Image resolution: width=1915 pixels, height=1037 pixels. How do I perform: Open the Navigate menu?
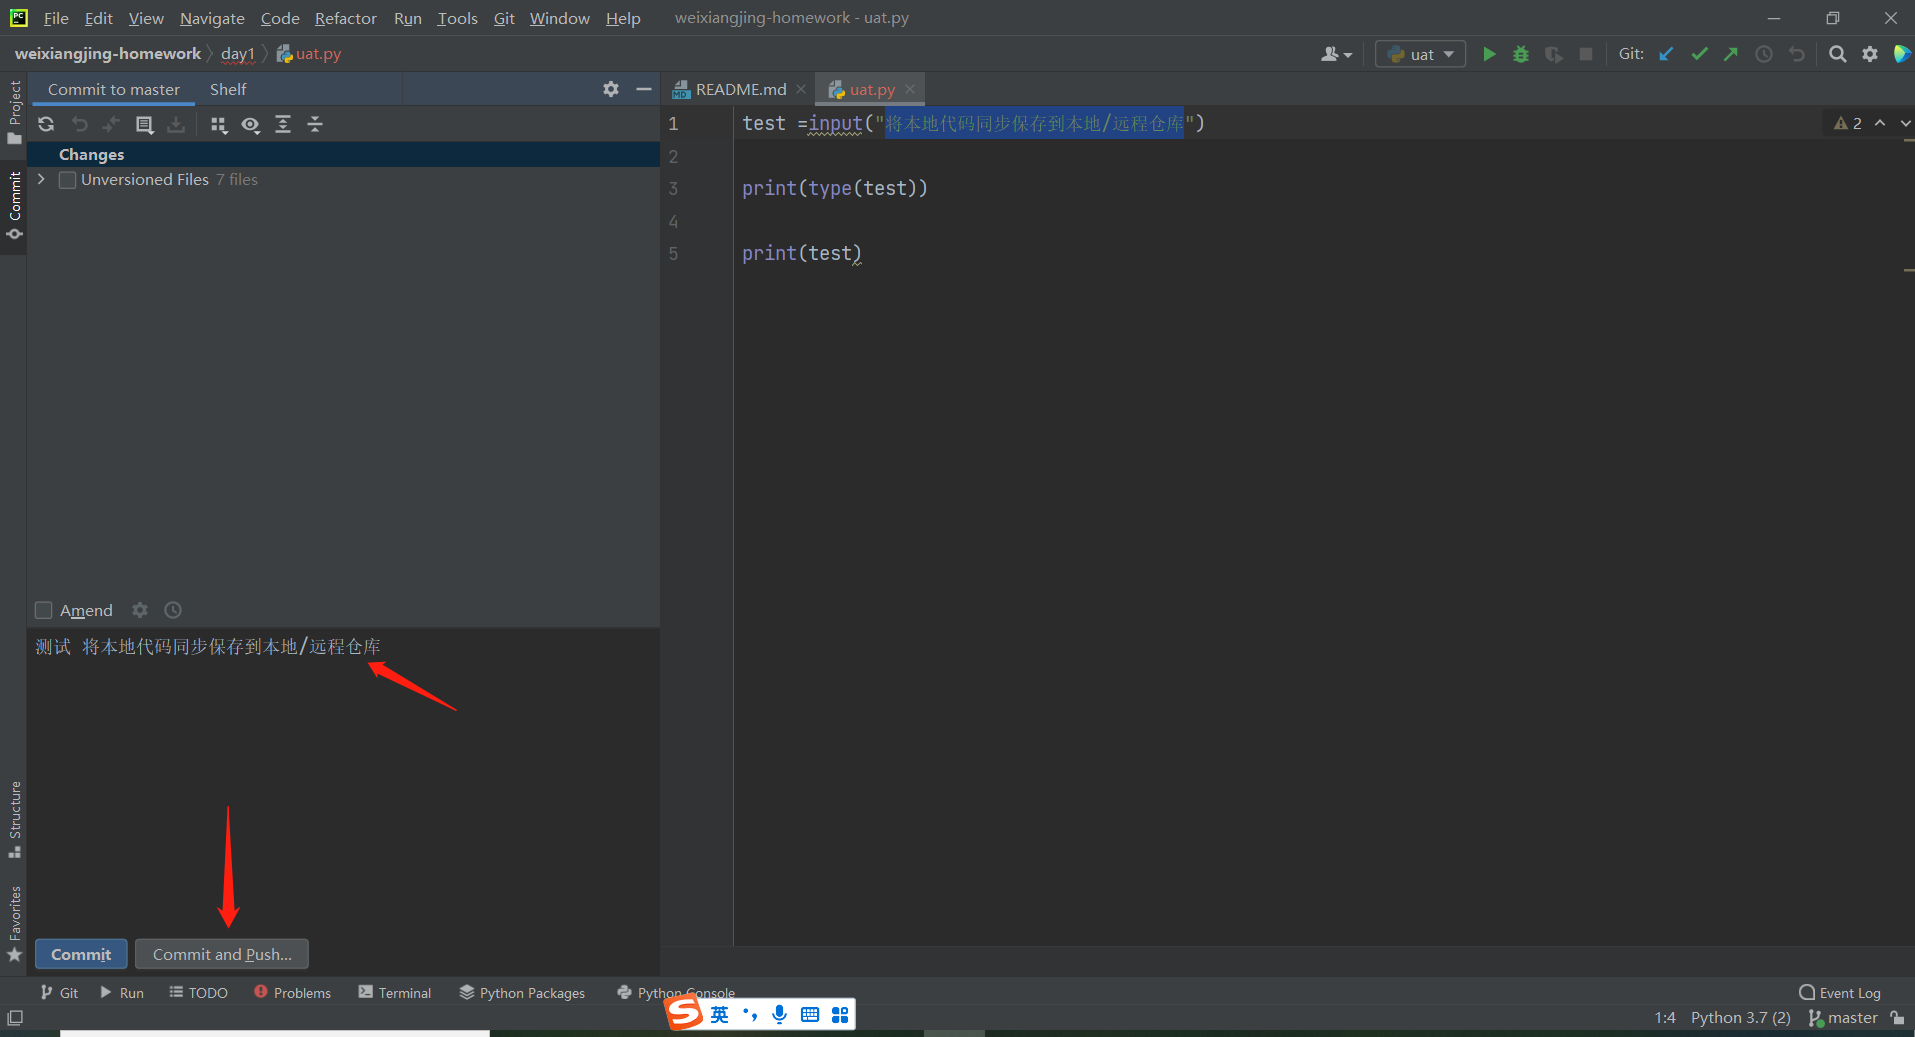point(212,18)
